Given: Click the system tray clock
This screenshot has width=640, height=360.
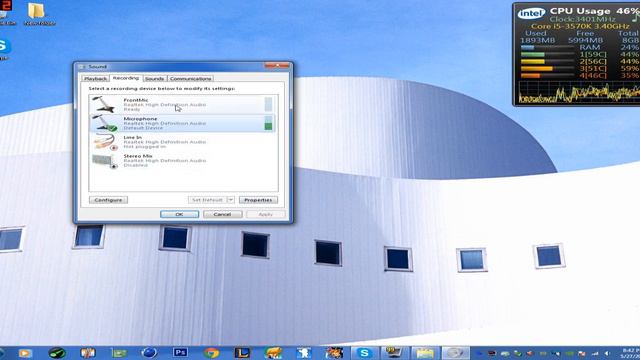Looking at the screenshot, I should coord(631,353).
